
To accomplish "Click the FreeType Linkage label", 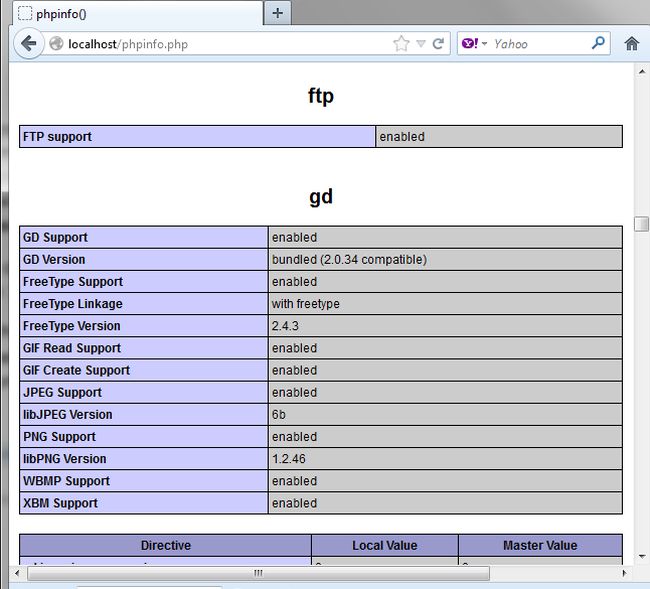I will coord(73,304).
